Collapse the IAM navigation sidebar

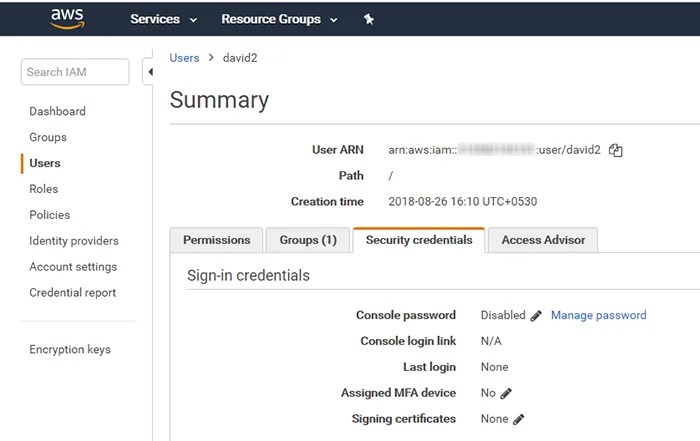(149, 72)
